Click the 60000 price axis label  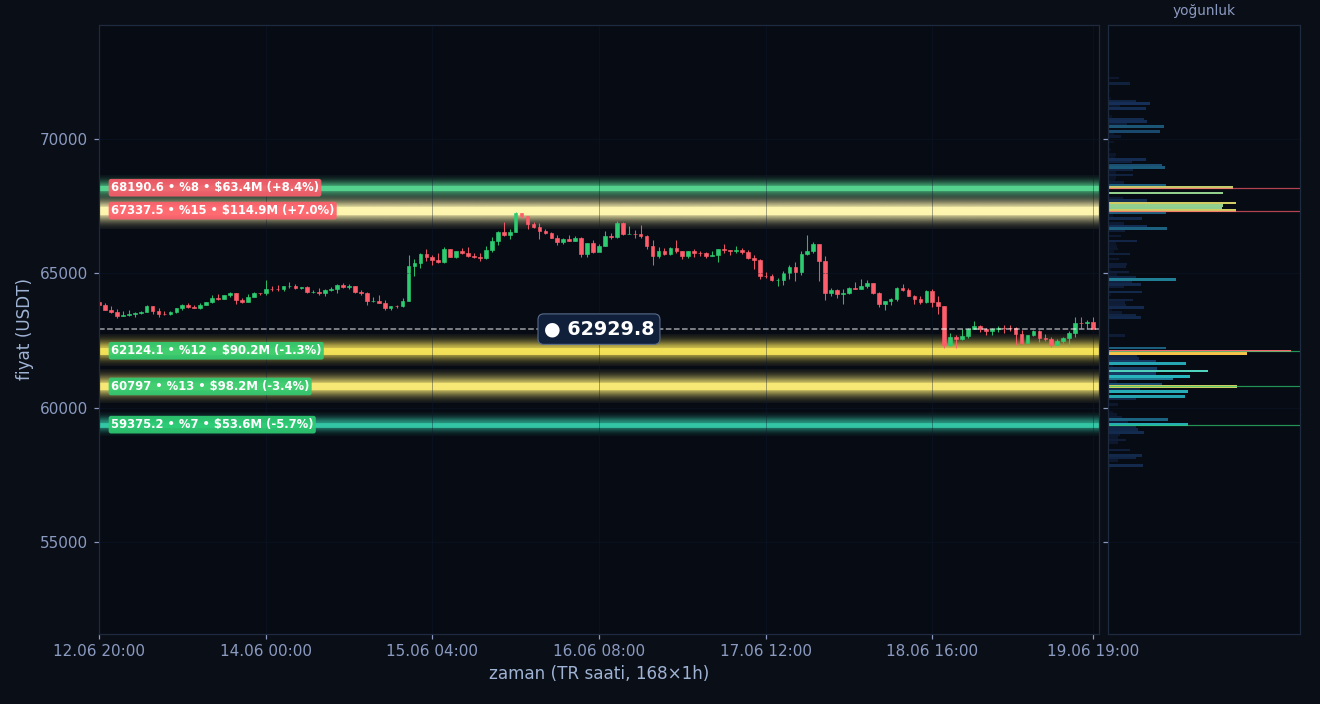(x=63, y=408)
